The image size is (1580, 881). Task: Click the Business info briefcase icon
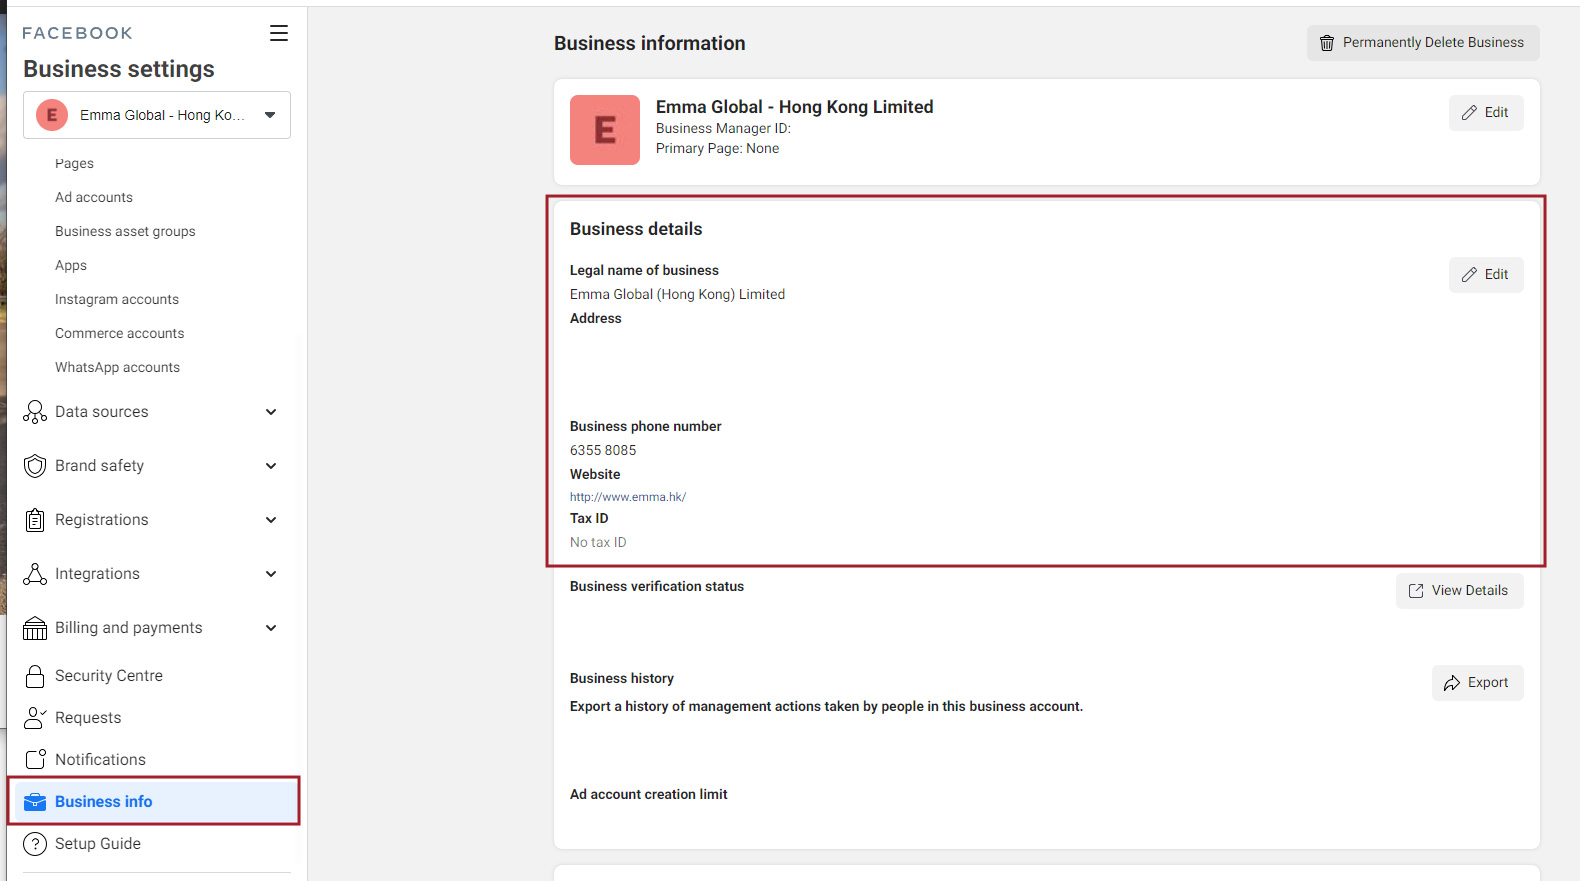pyautogui.click(x=35, y=802)
